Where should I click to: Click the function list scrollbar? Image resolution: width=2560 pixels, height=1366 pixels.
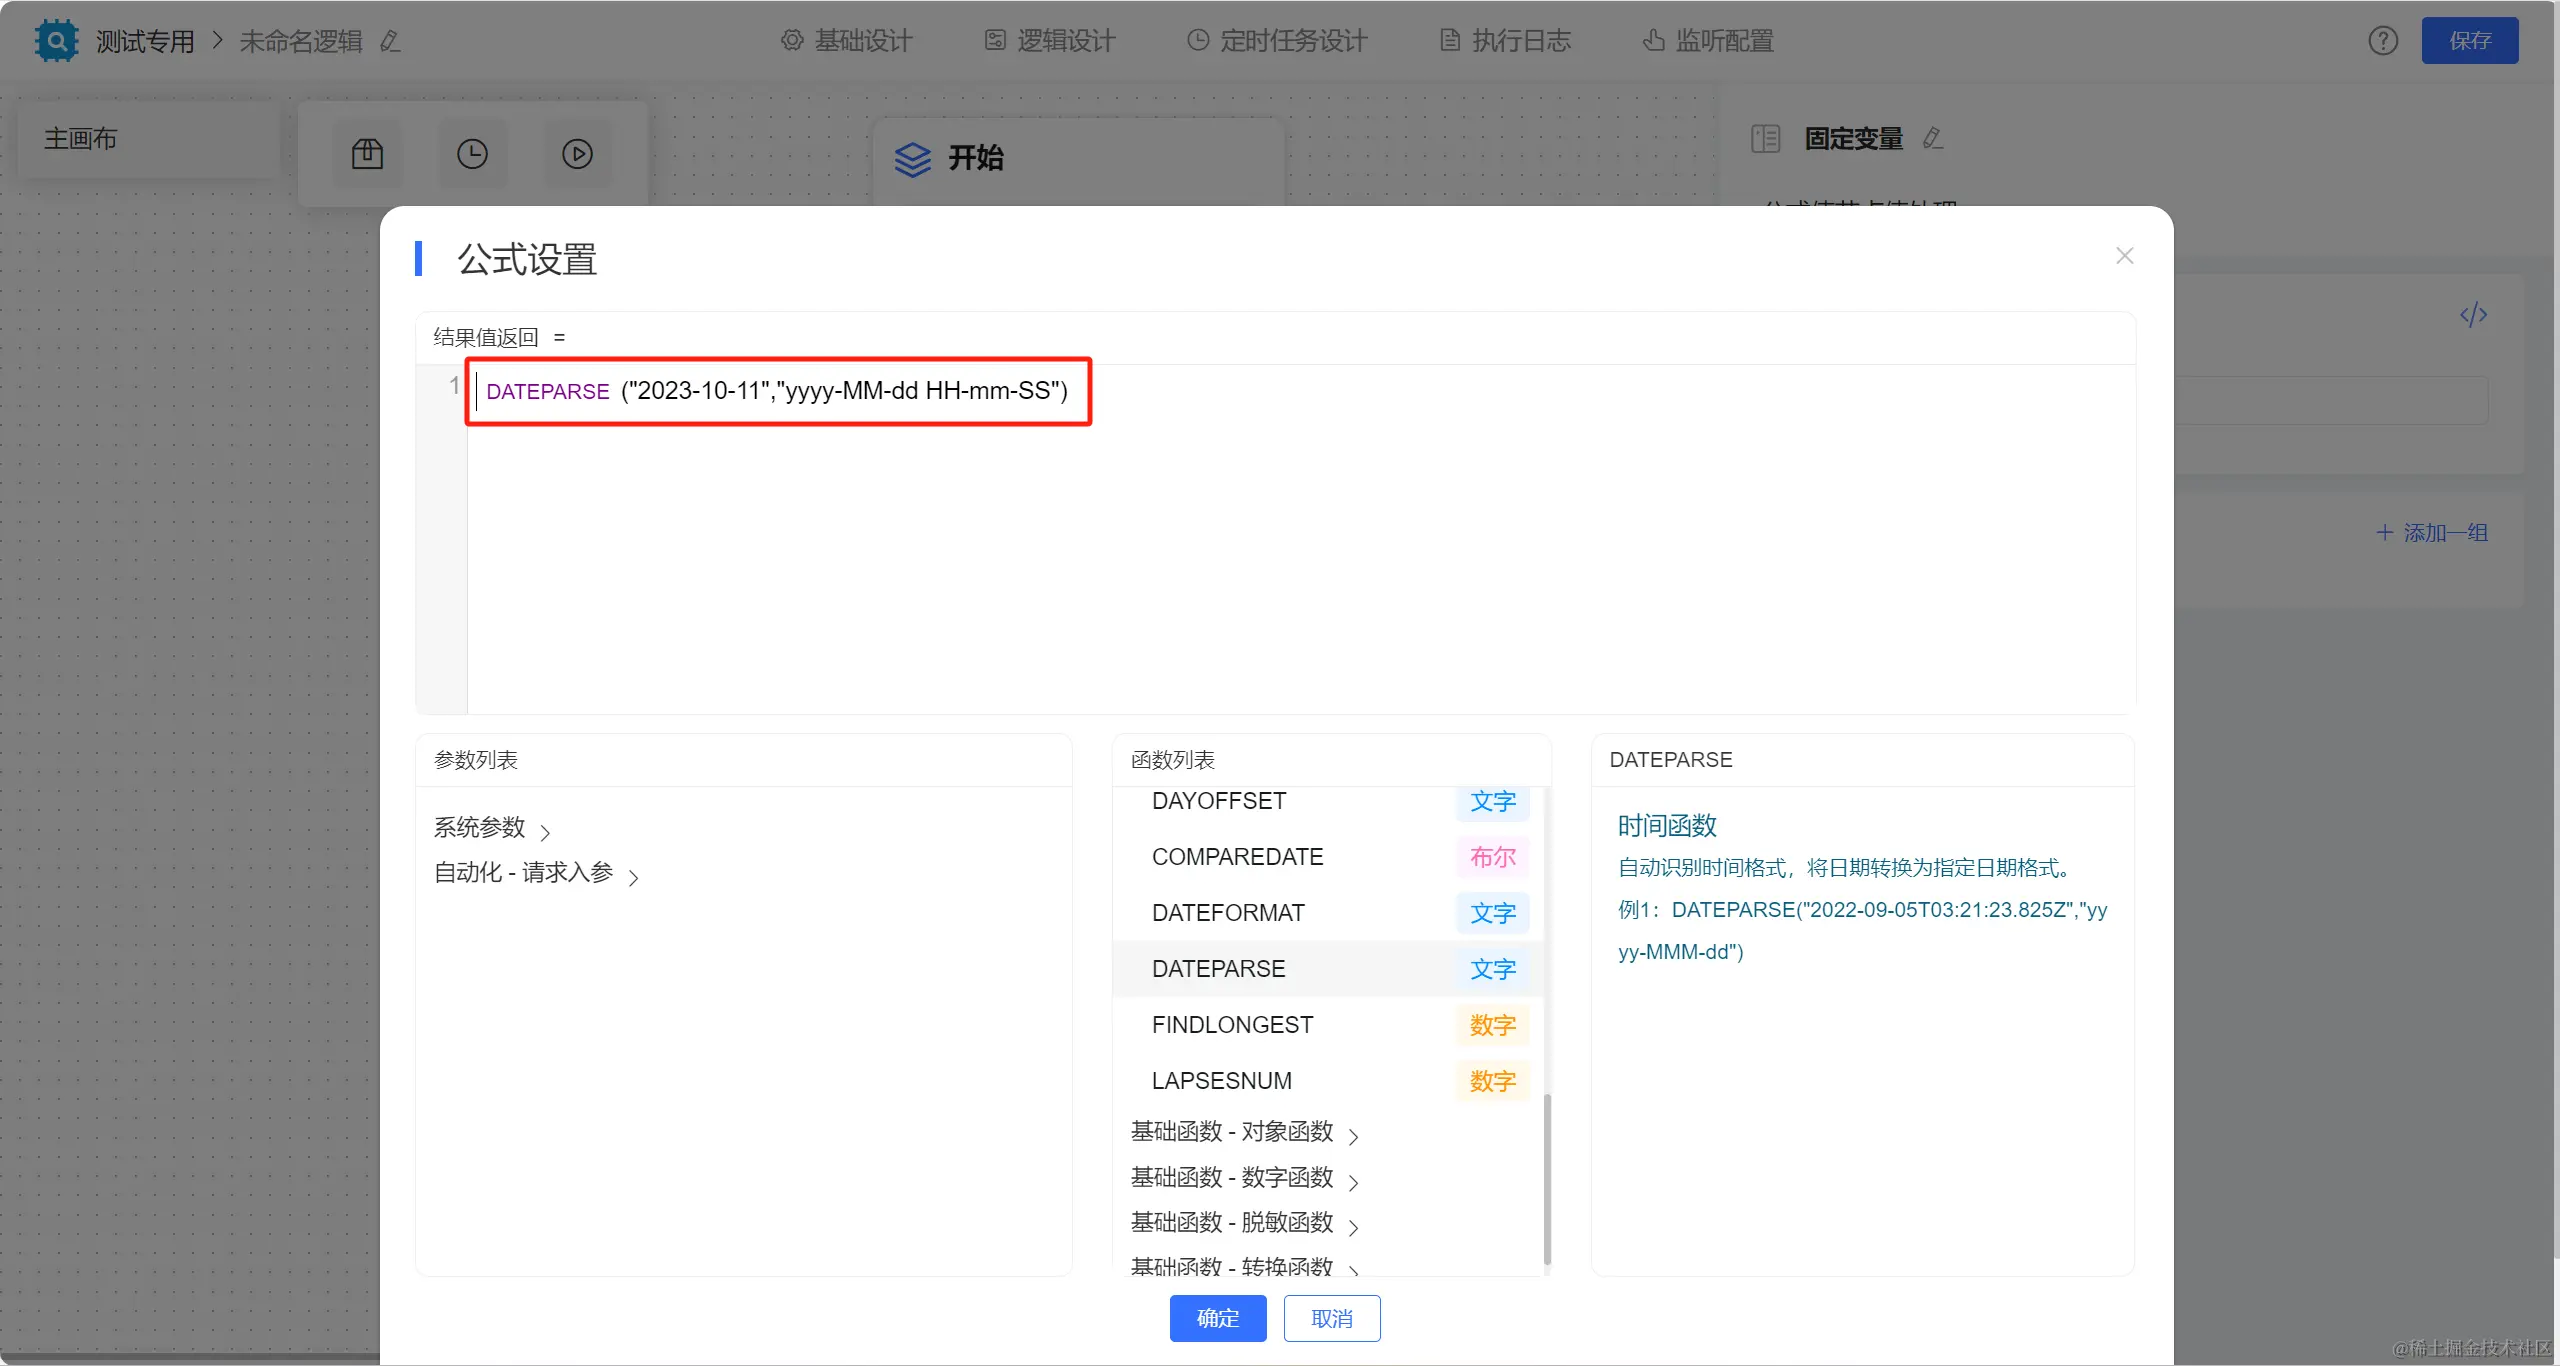(1547, 1178)
